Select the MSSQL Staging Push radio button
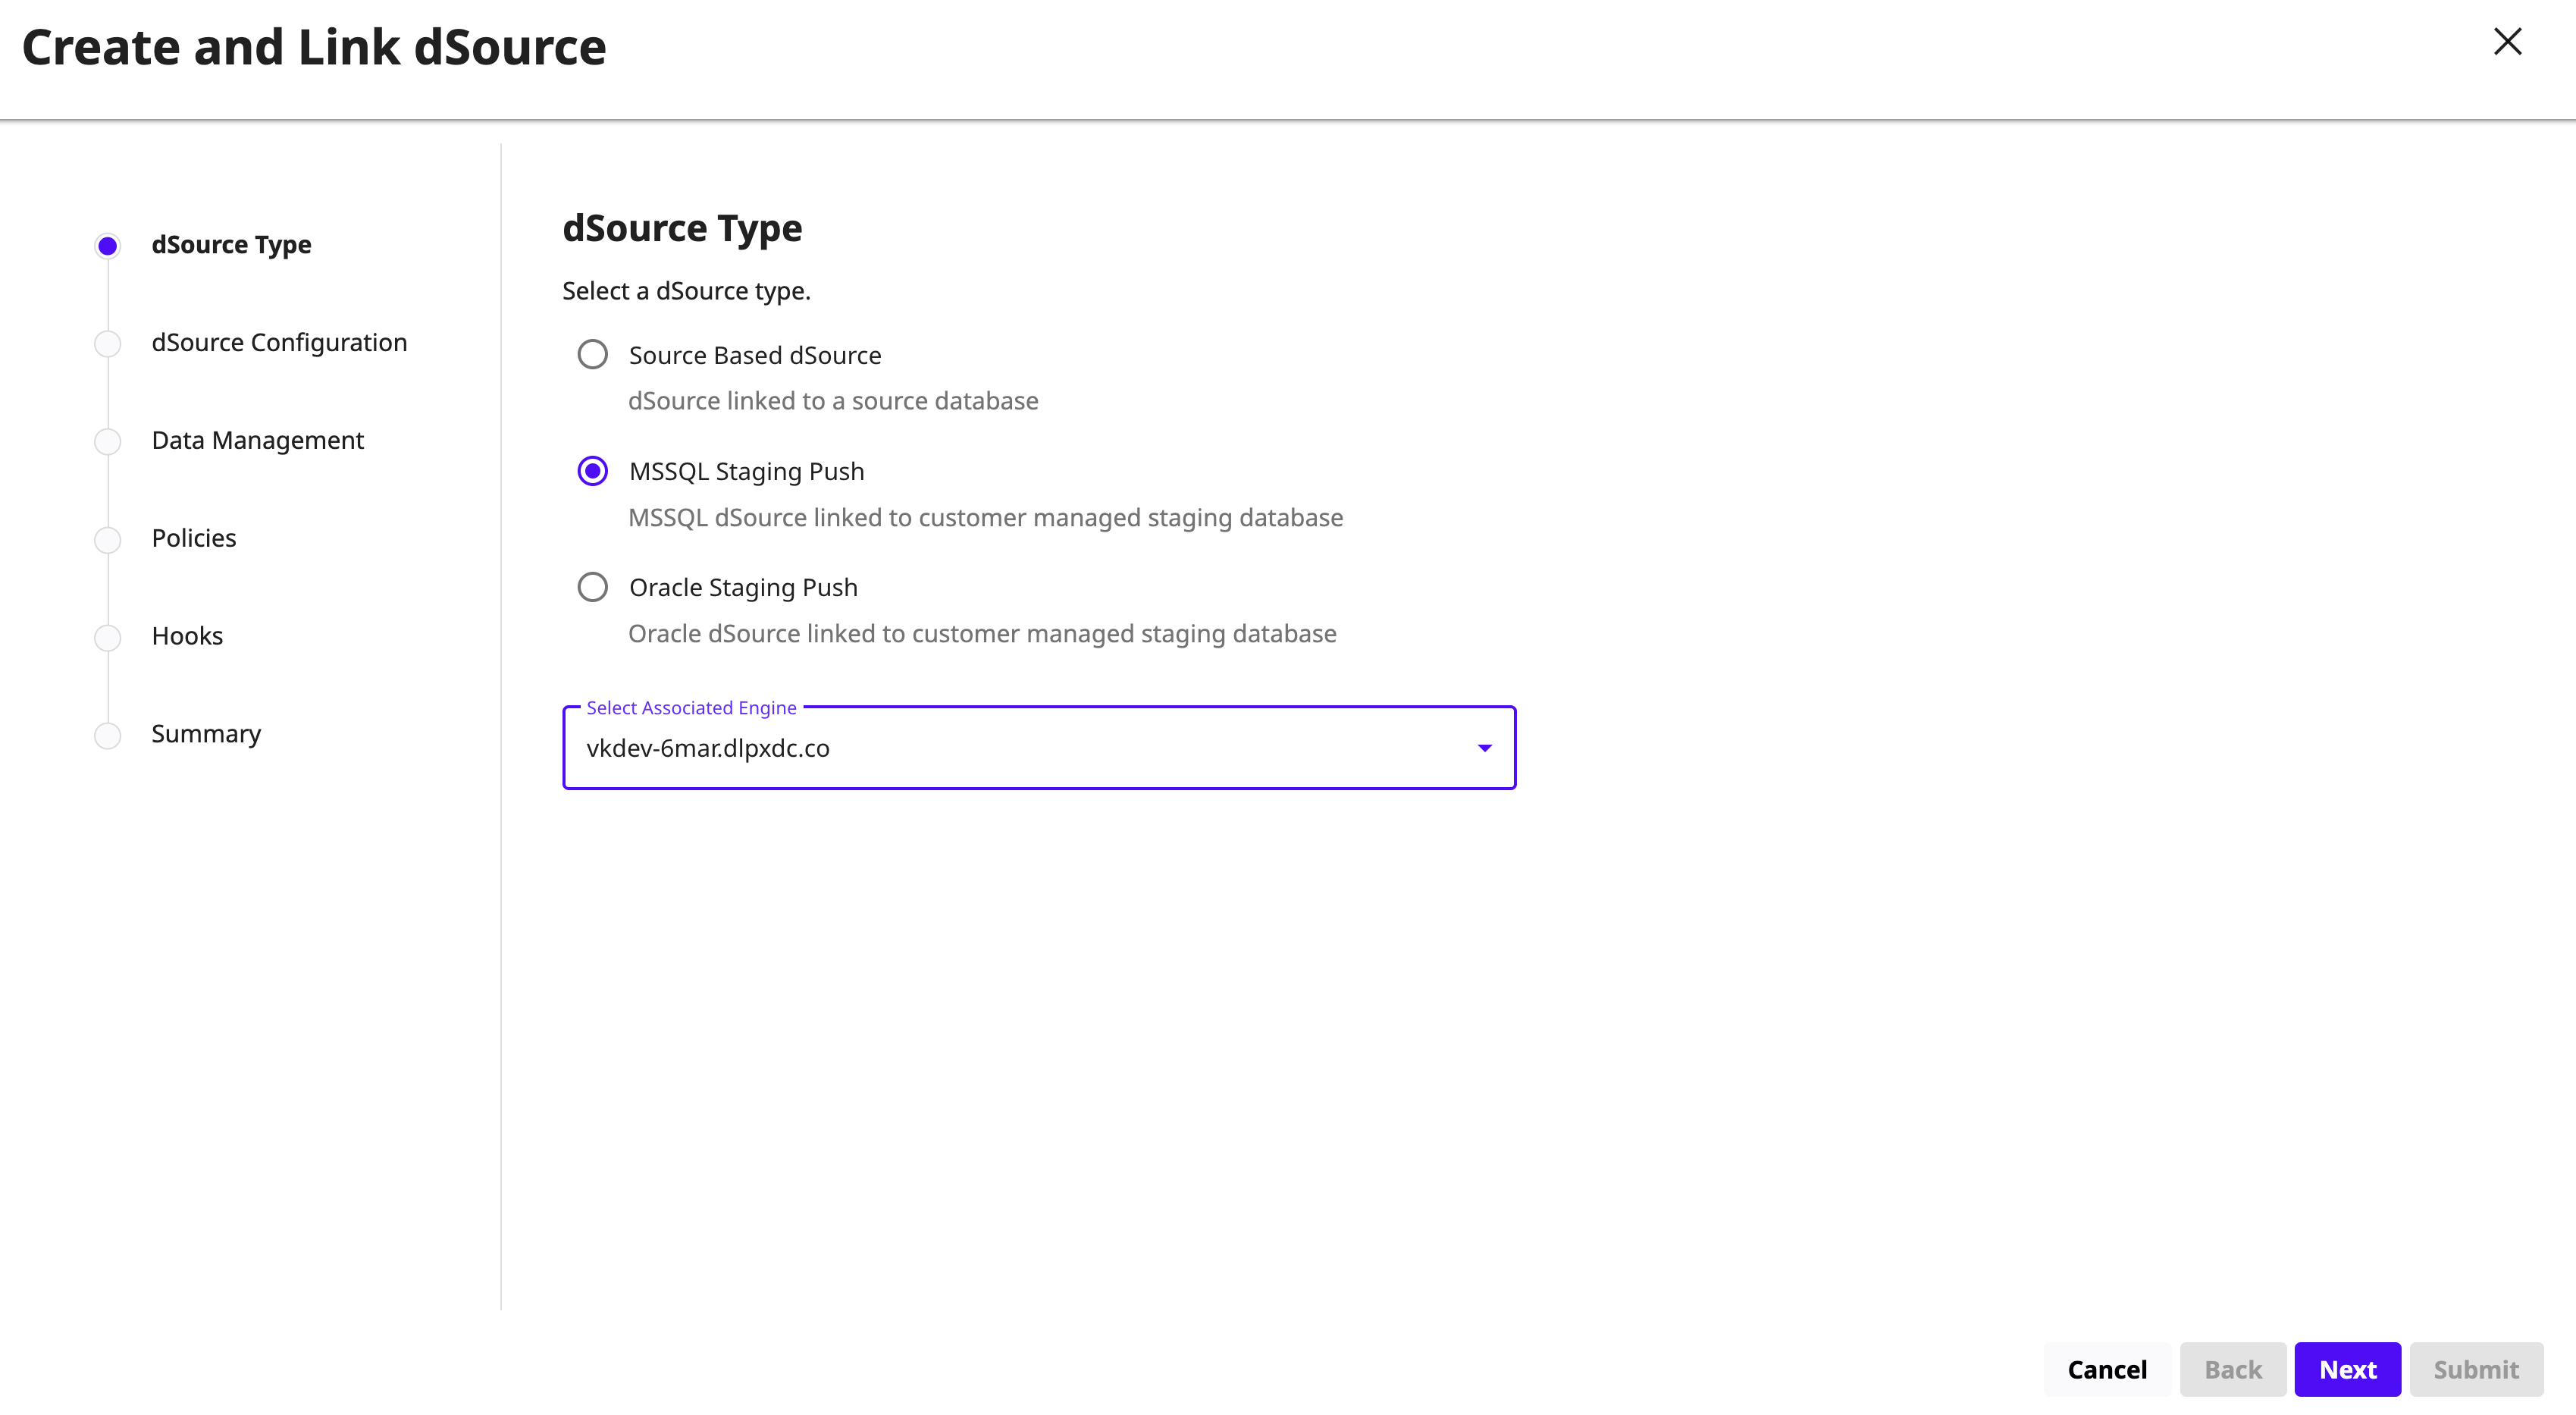Viewport: 2576px width, 1415px height. 592,471
